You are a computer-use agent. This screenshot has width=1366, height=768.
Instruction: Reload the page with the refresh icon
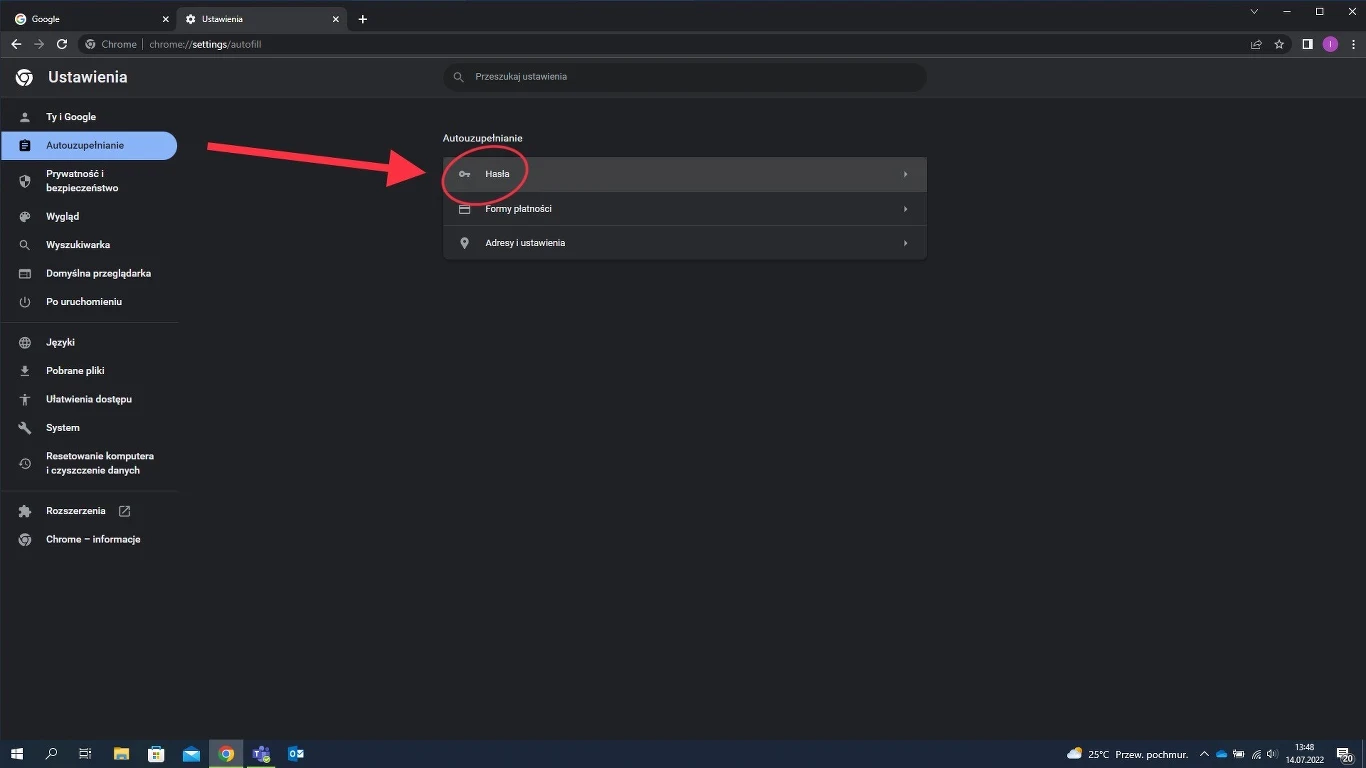(x=62, y=44)
